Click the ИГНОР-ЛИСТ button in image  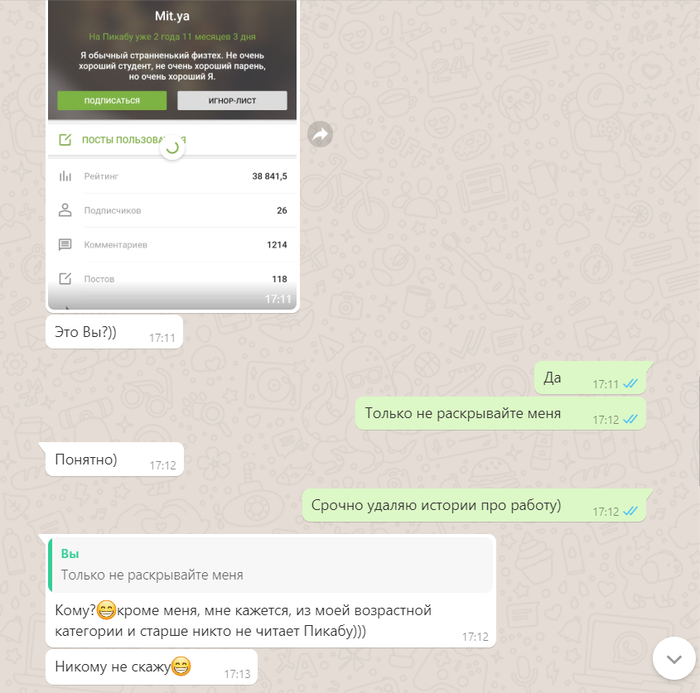(232, 100)
